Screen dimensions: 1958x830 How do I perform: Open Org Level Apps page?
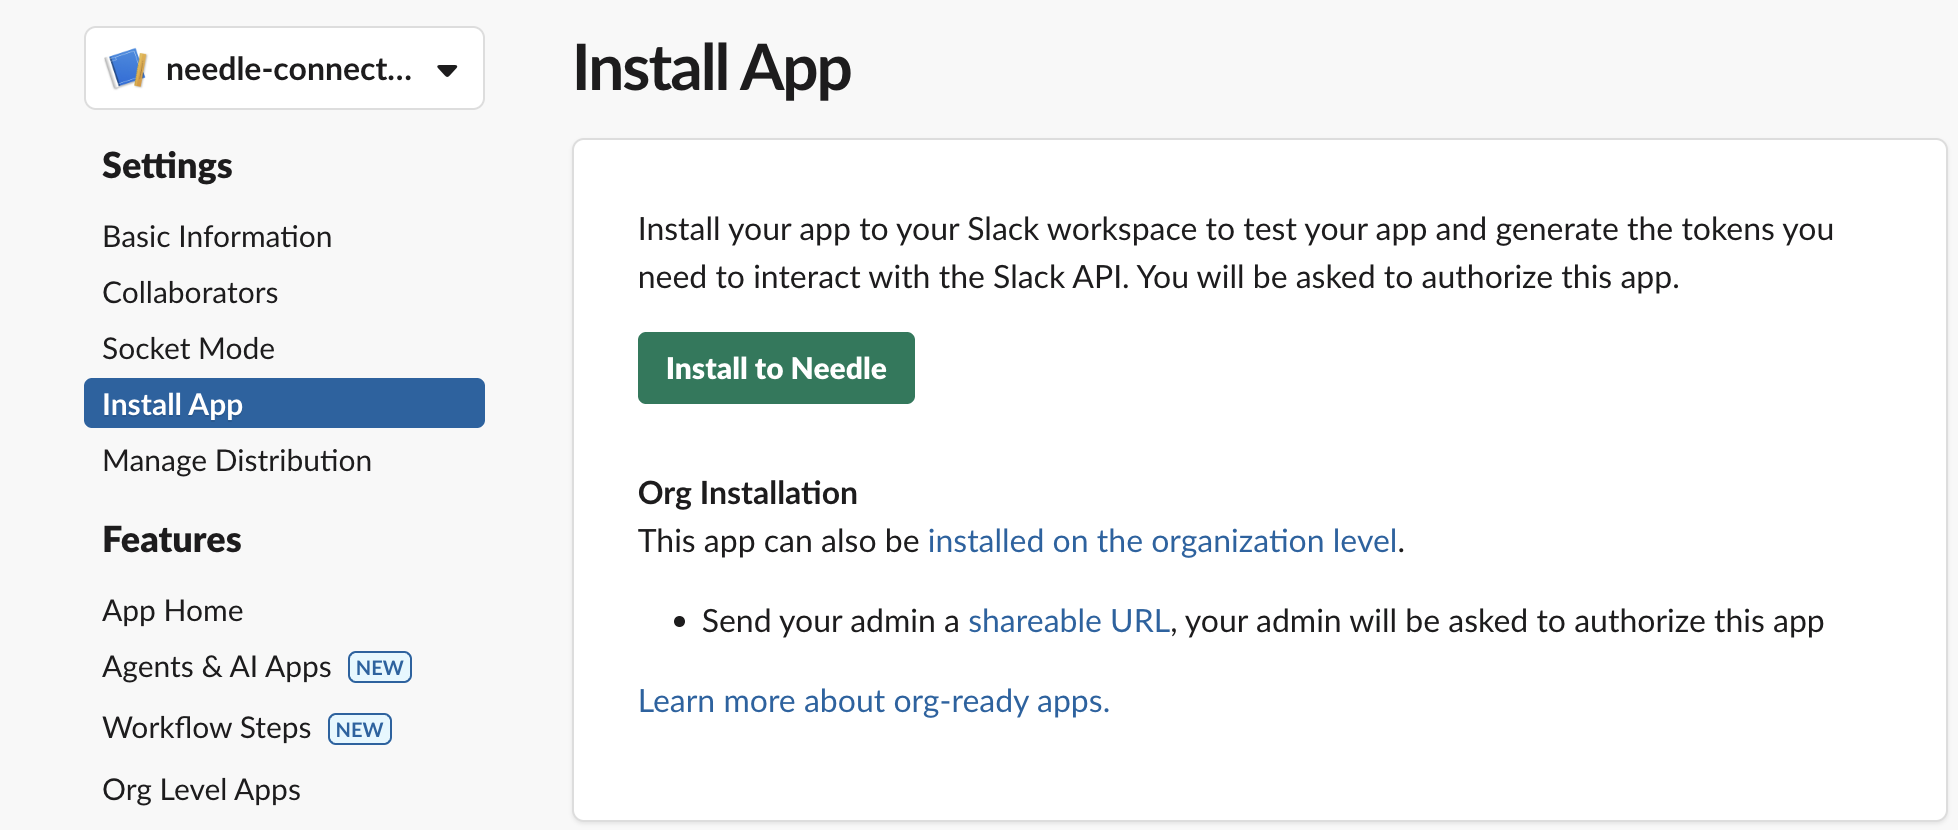[x=201, y=790]
